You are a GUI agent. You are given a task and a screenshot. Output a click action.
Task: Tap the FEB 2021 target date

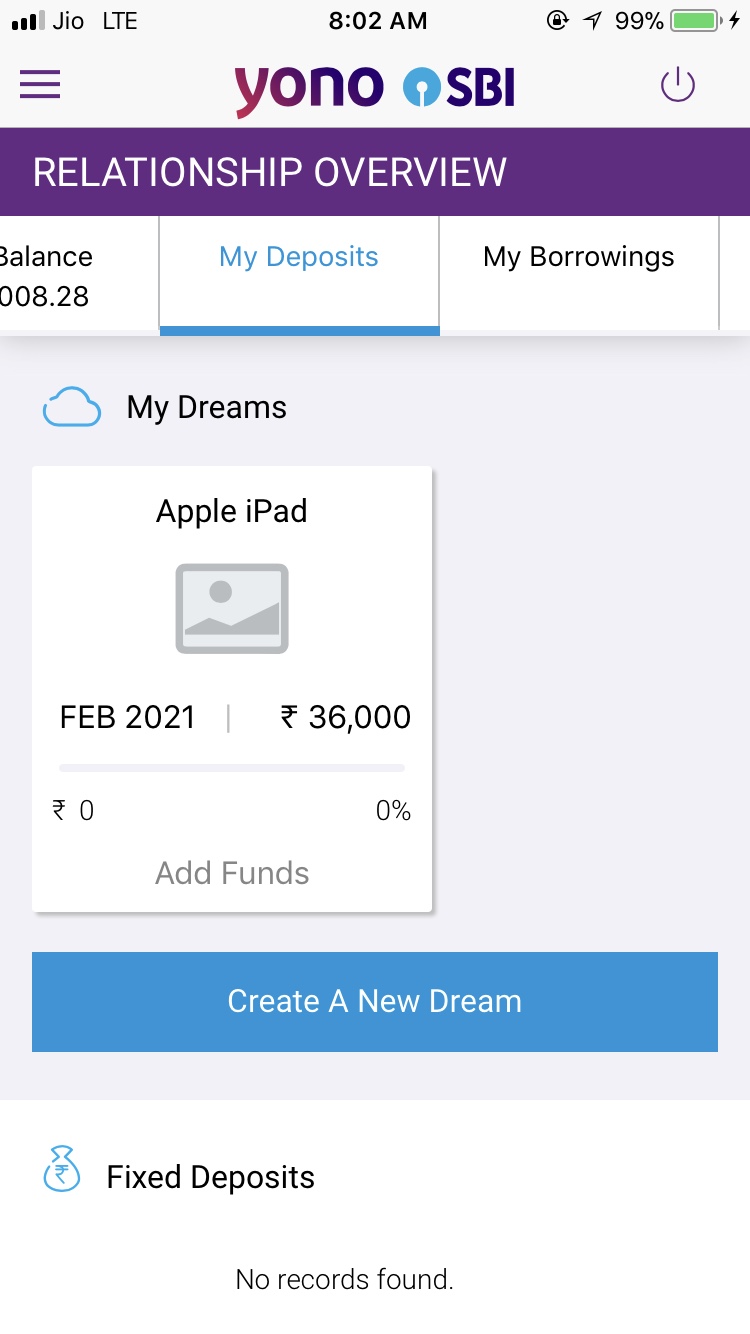click(127, 717)
